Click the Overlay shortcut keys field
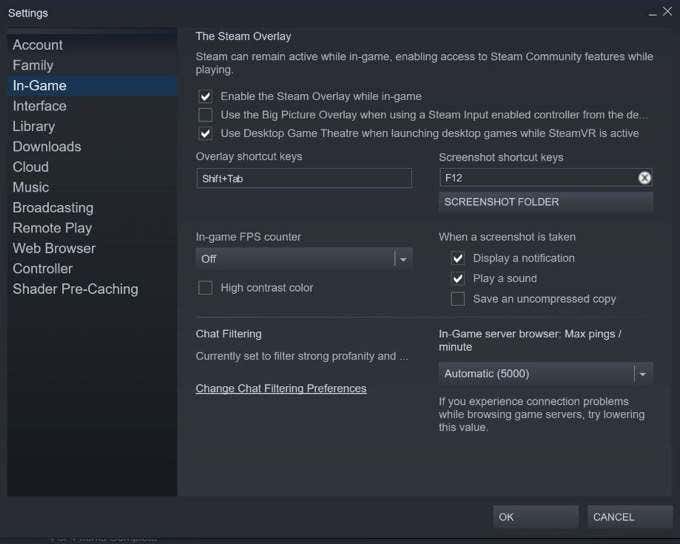680x544 pixels. (304, 178)
